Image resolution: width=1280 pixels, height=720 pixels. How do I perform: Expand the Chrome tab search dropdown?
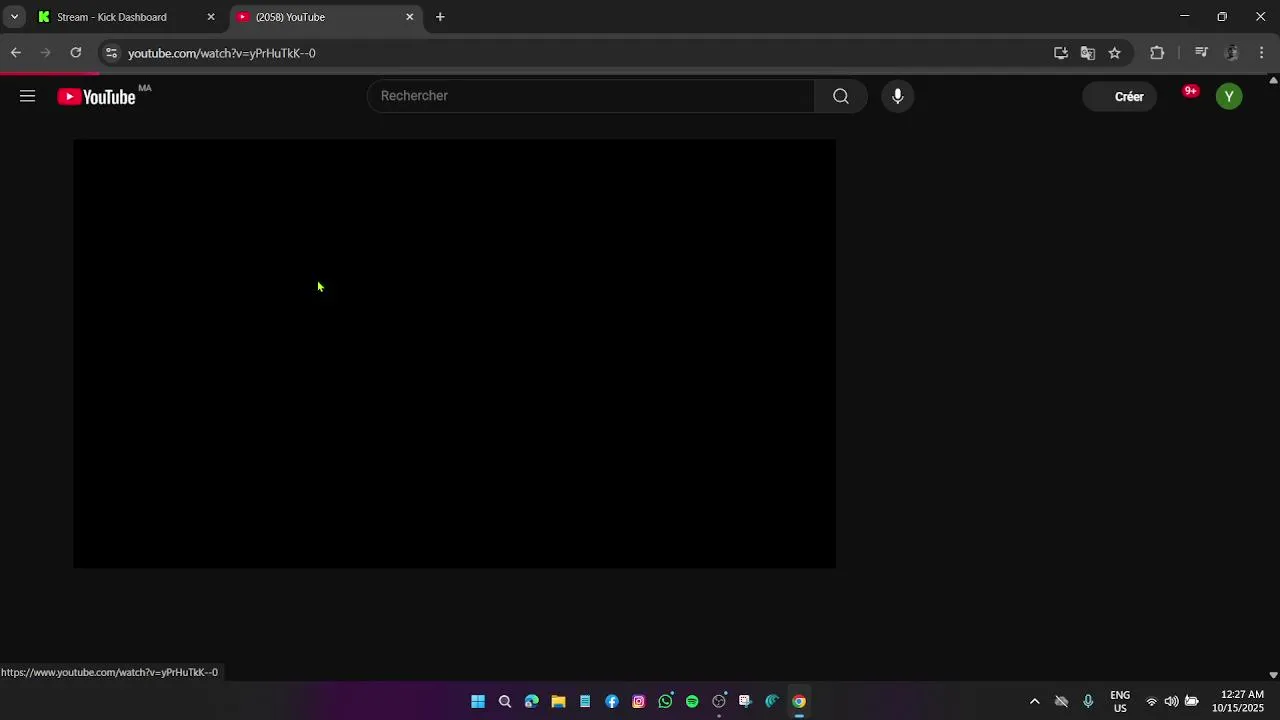click(14, 17)
